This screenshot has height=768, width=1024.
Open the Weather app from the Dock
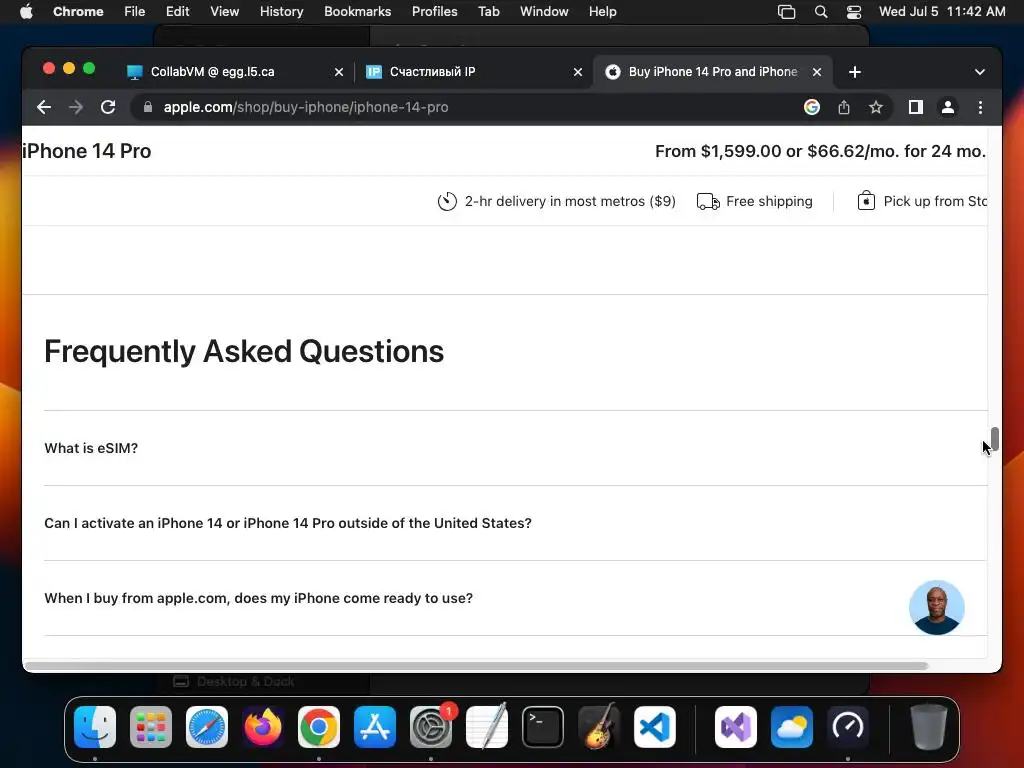tap(792, 727)
